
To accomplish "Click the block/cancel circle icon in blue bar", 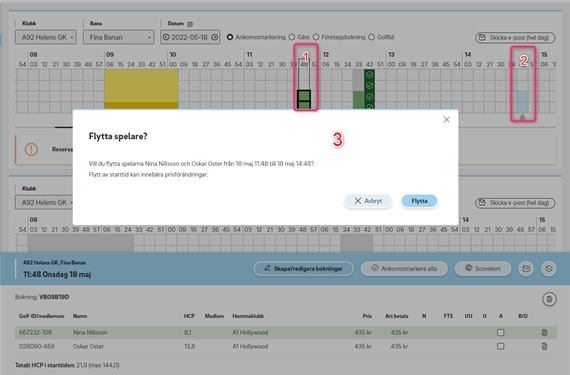I will click(x=549, y=269).
